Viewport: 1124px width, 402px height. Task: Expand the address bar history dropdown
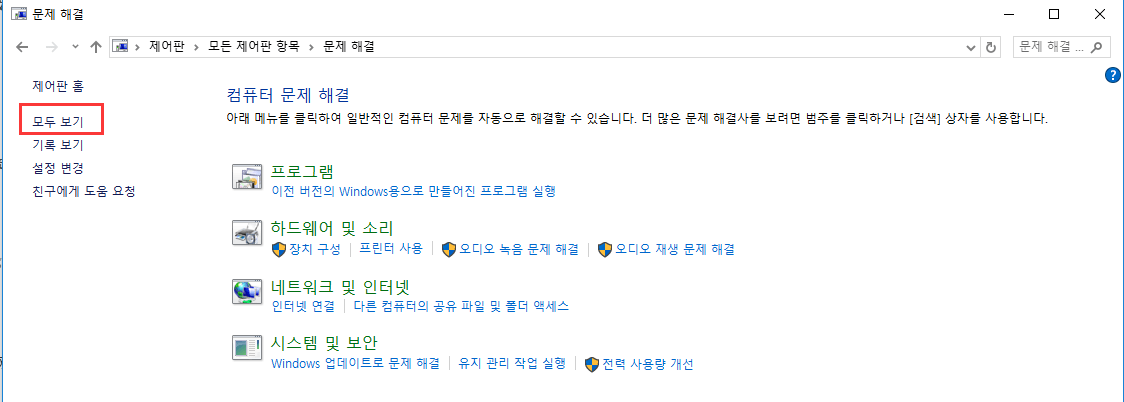click(969, 47)
